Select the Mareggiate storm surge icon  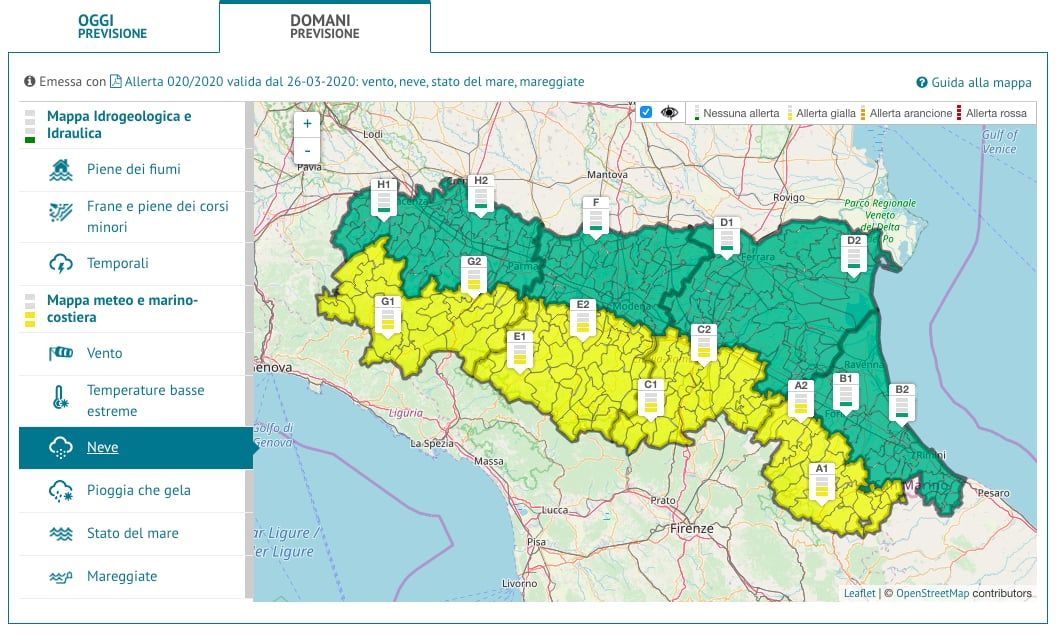(61, 577)
